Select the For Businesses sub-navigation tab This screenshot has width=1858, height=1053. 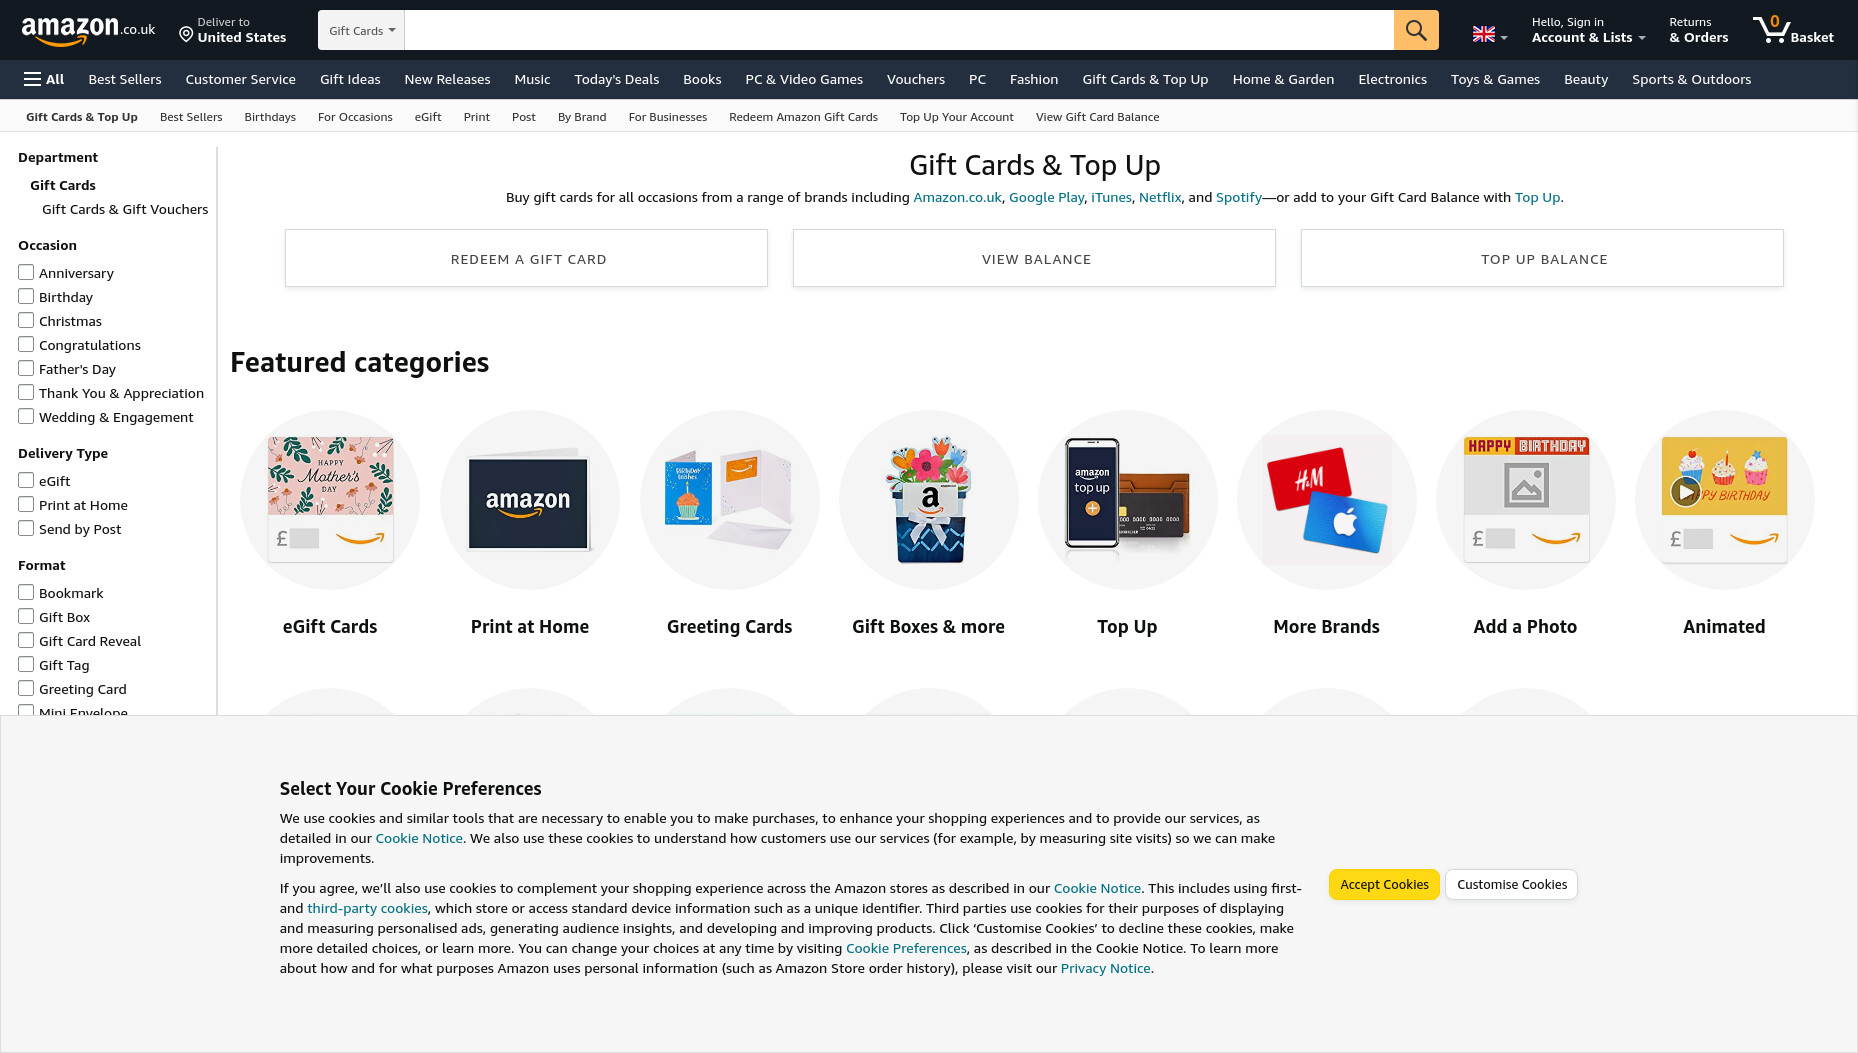(x=667, y=117)
